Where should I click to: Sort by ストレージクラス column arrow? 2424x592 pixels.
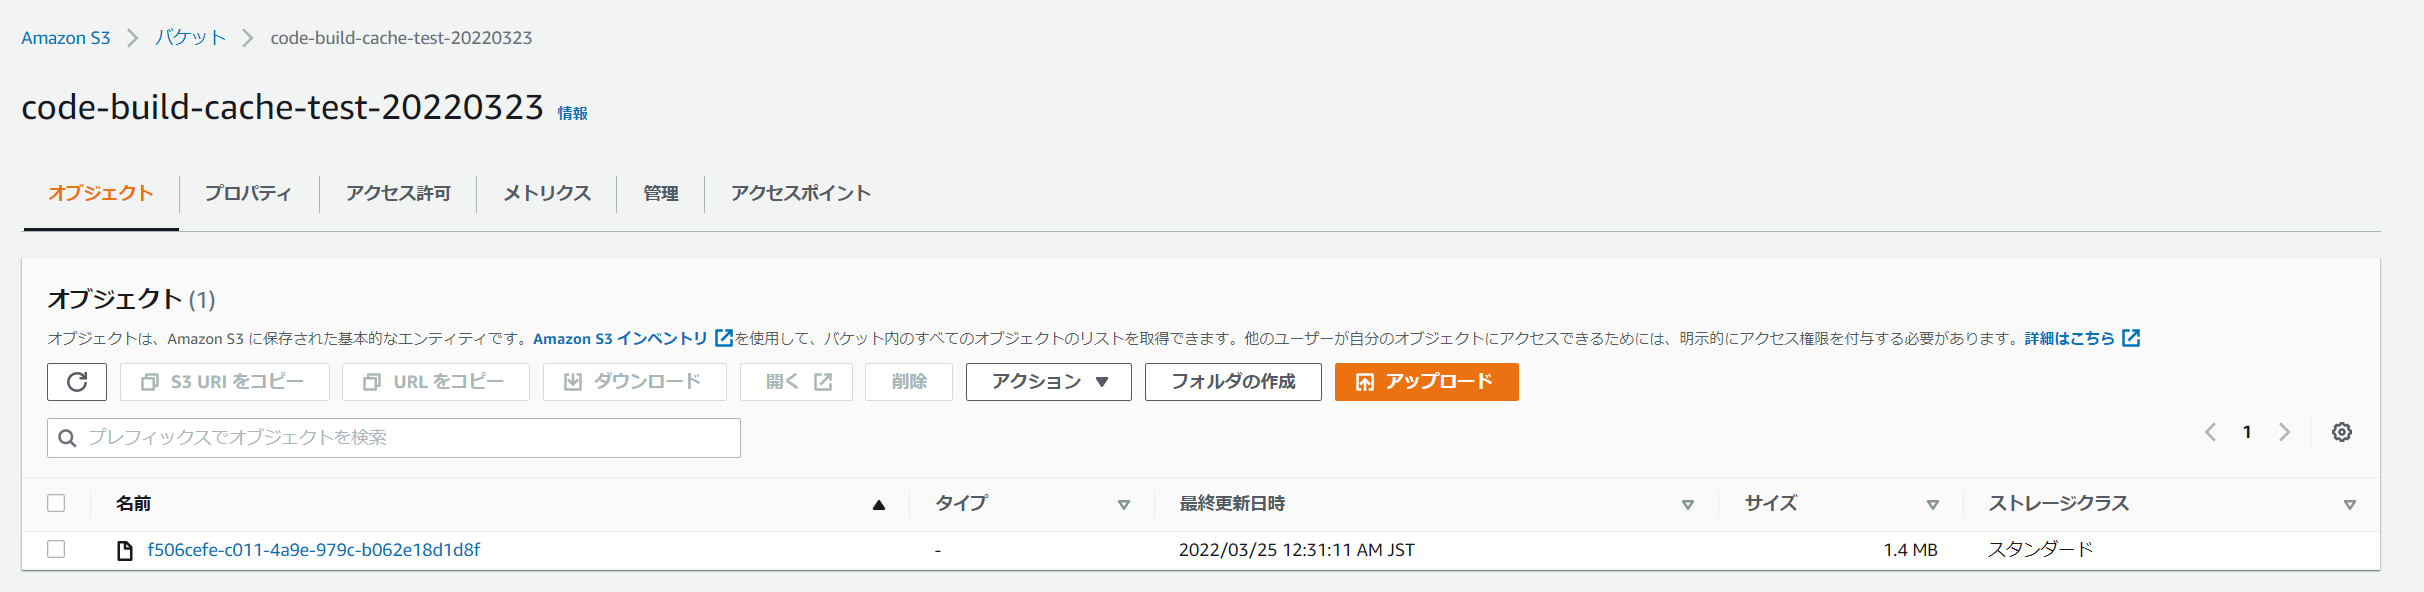pyautogui.click(x=2350, y=505)
